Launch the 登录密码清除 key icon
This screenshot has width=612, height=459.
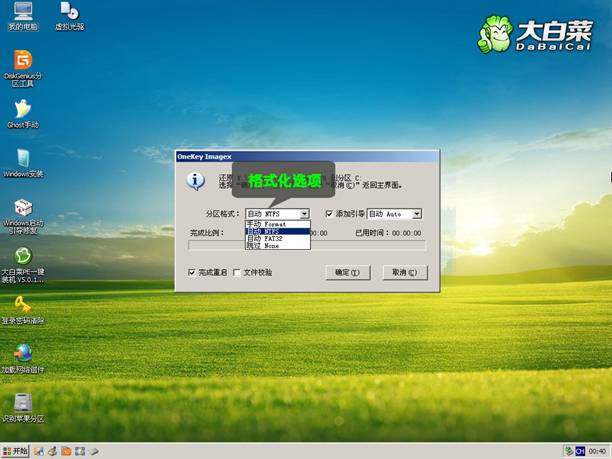[x=22, y=304]
